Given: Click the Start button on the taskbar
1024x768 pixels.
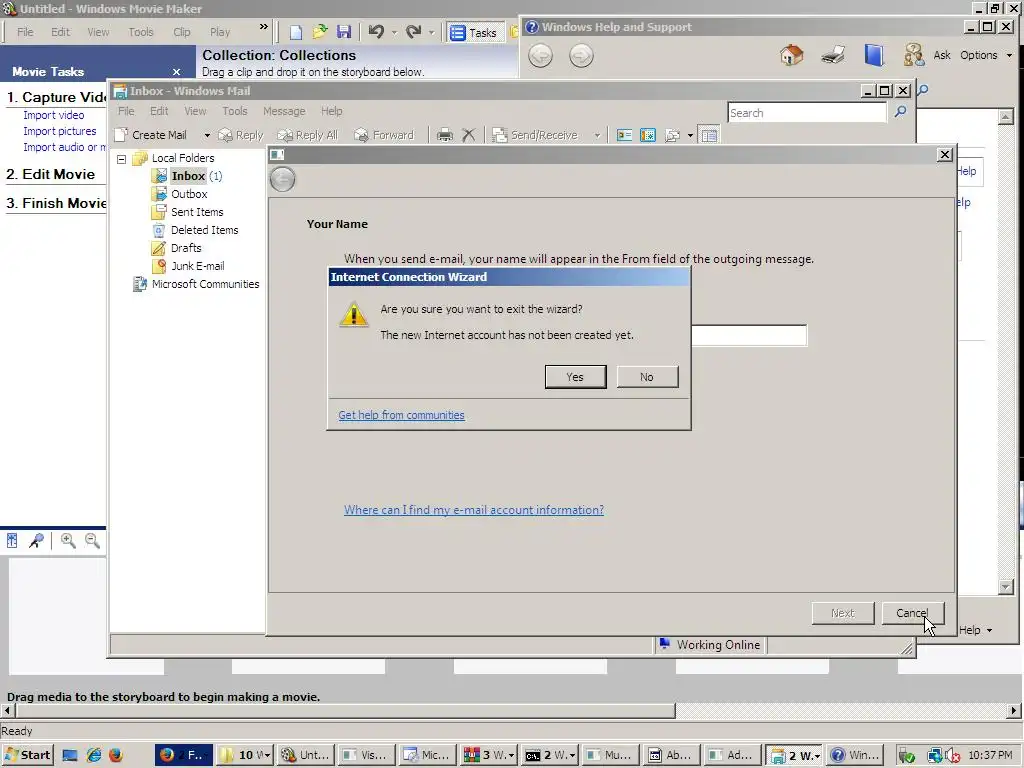Looking at the screenshot, I should point(27,755).
